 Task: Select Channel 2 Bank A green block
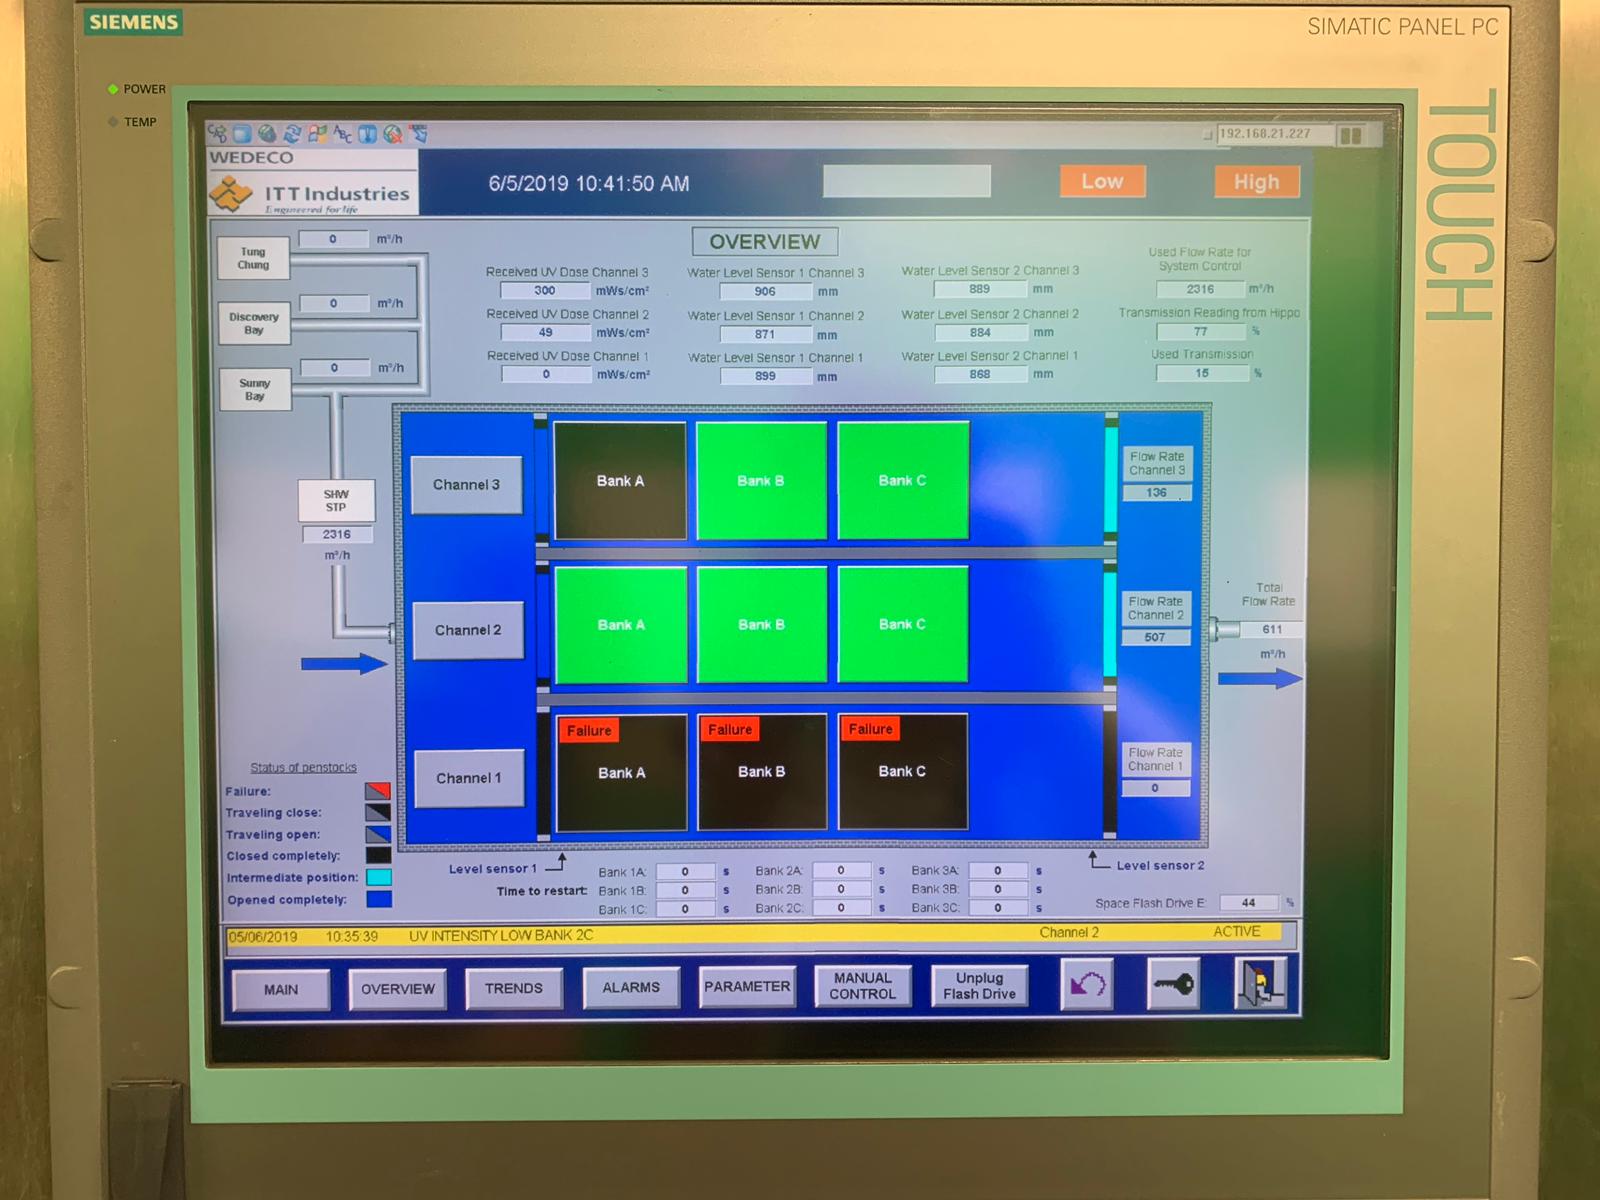pos(621,625)
